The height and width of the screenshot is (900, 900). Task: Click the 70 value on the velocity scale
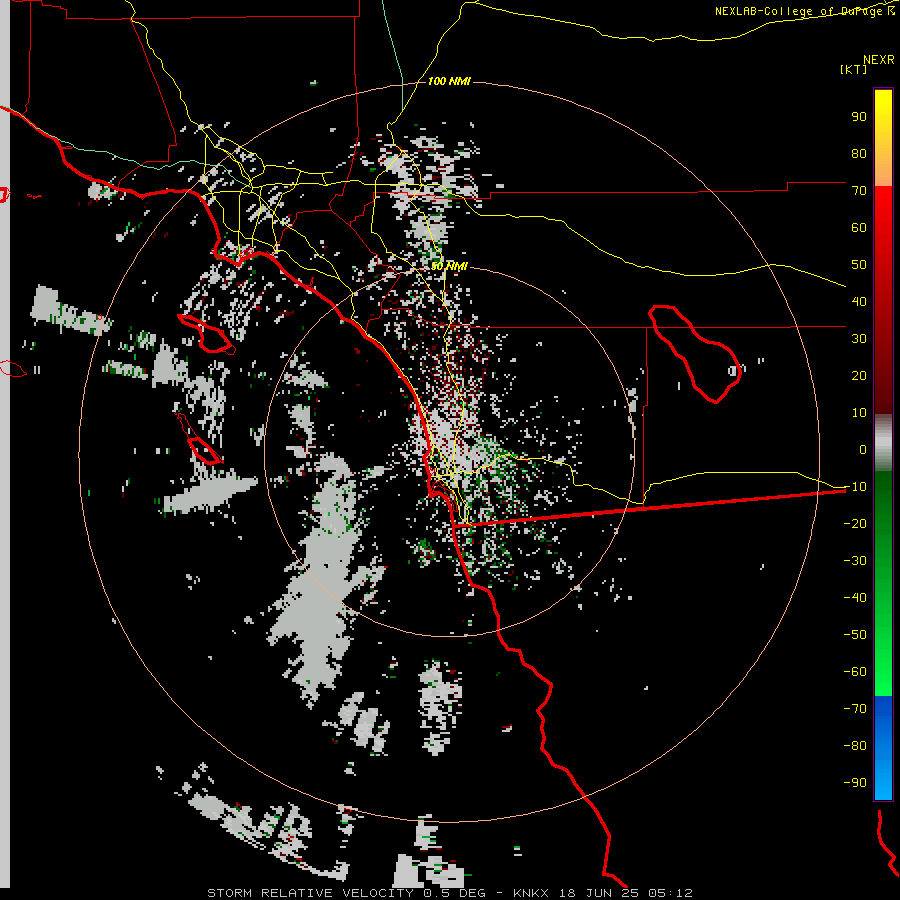point(859,191)
